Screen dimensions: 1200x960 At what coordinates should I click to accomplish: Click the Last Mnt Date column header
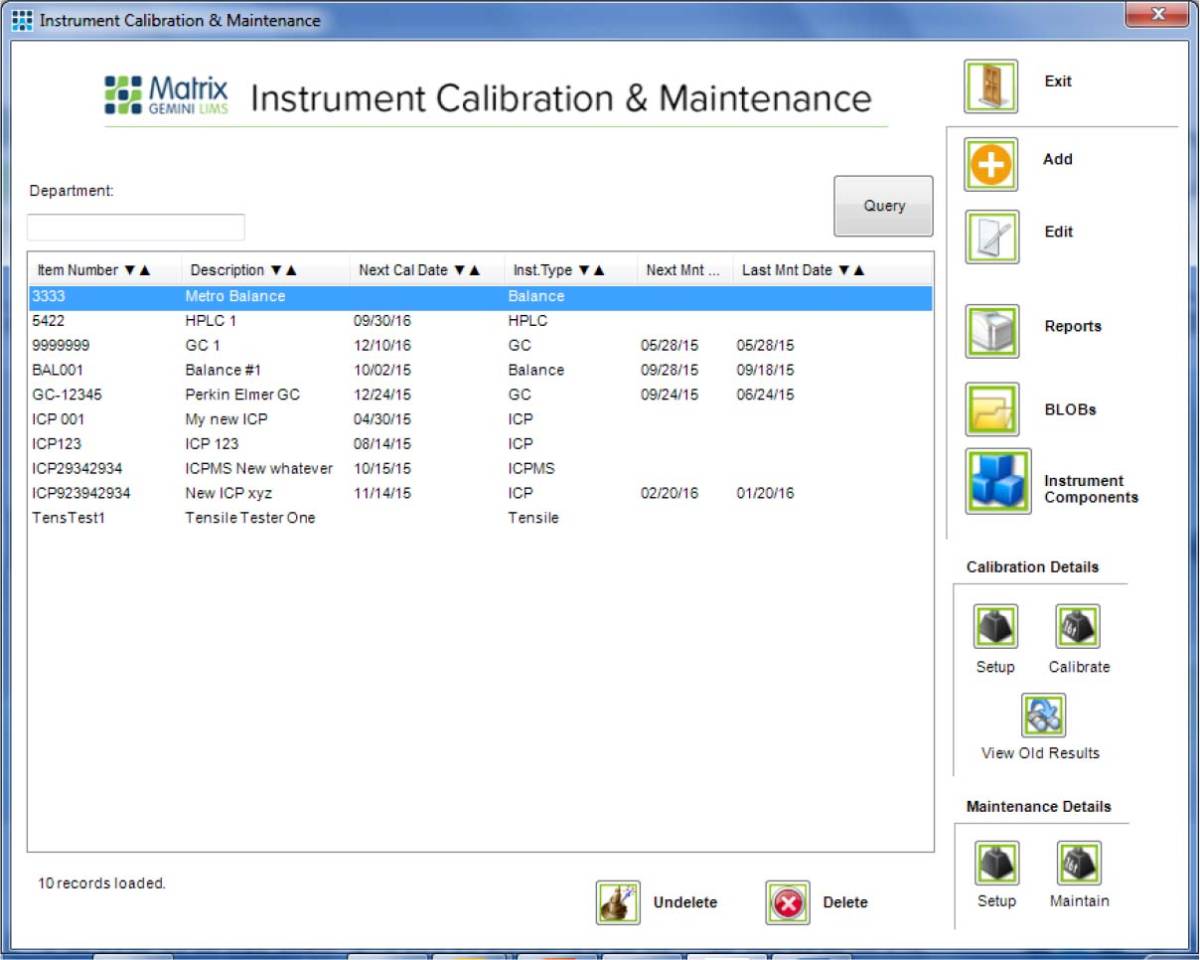(x=800, y=269)
